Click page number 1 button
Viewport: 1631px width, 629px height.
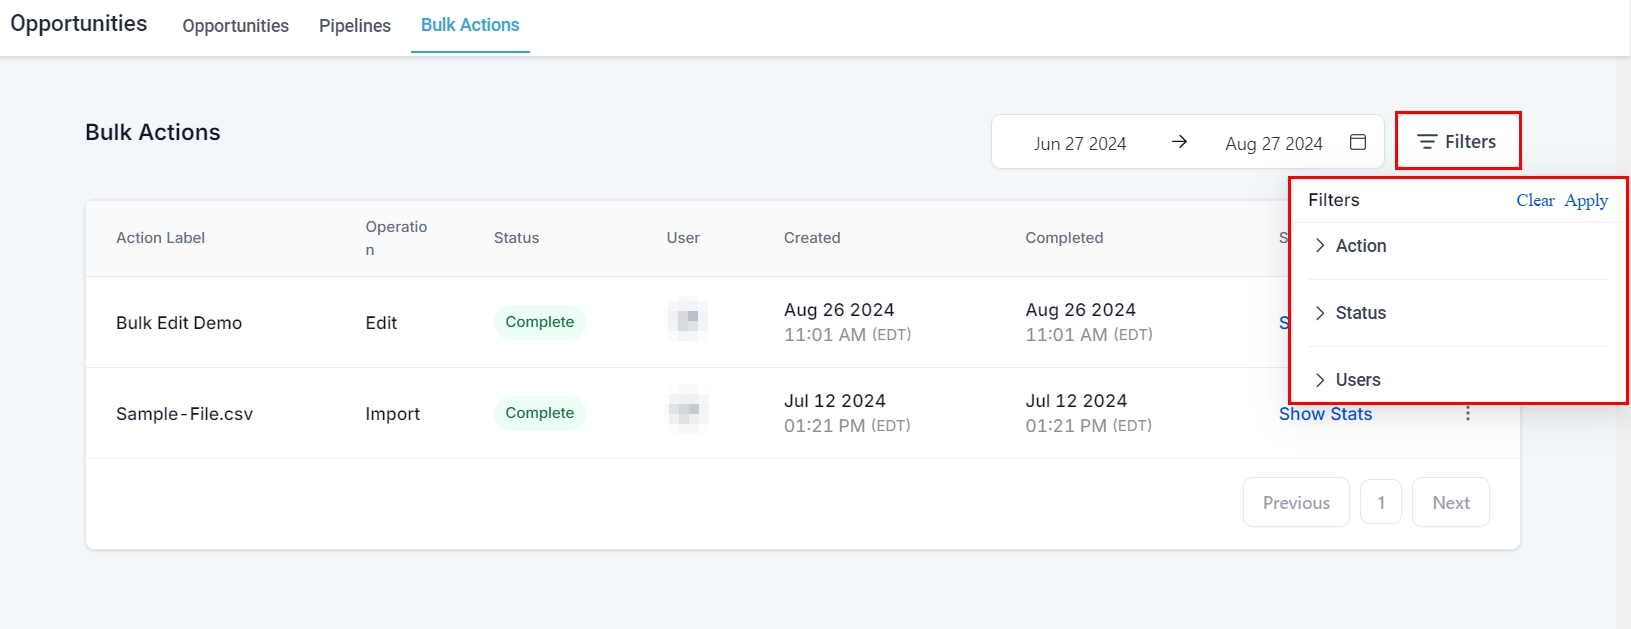point(1381,503)
